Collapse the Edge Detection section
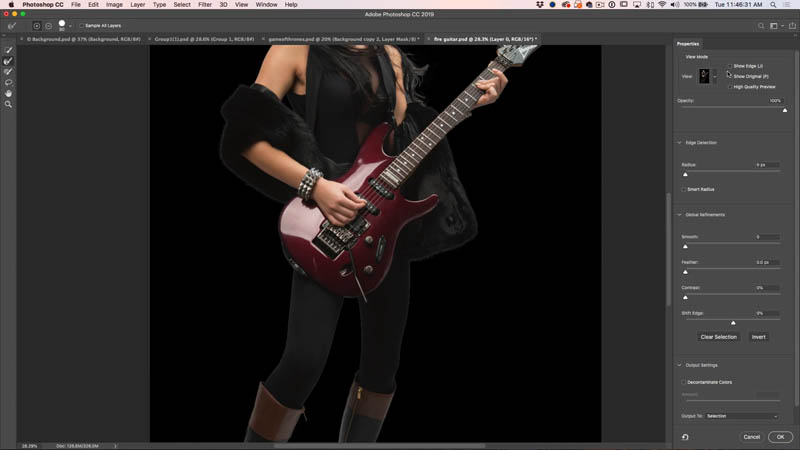The image size is (800, 450). point(680,143)
